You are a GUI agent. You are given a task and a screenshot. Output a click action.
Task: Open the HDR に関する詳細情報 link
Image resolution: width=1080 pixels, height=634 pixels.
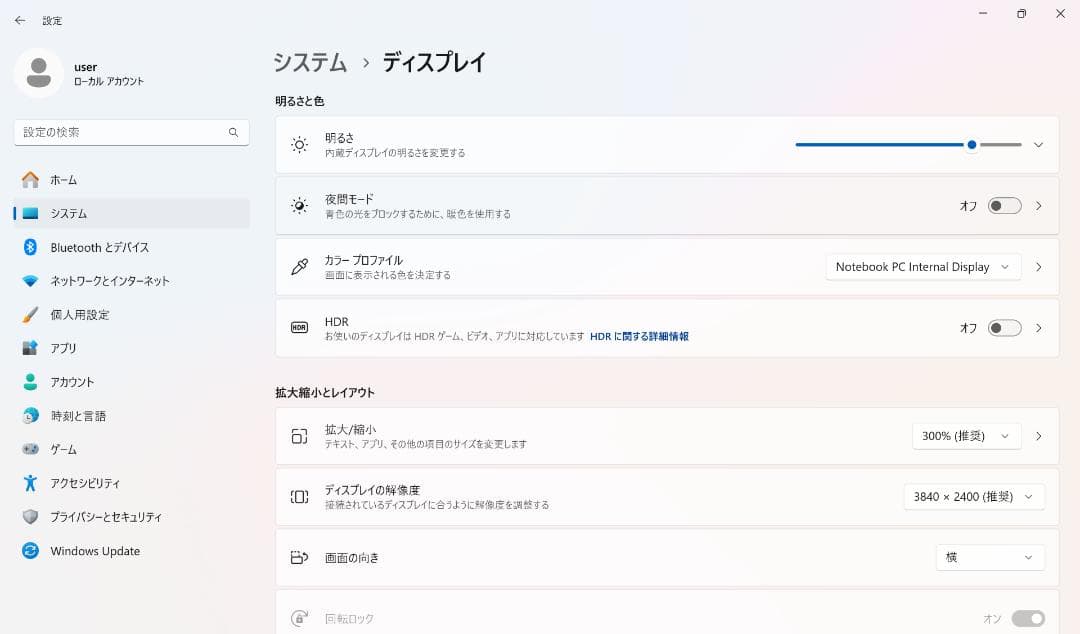click(x=639, y=337)
